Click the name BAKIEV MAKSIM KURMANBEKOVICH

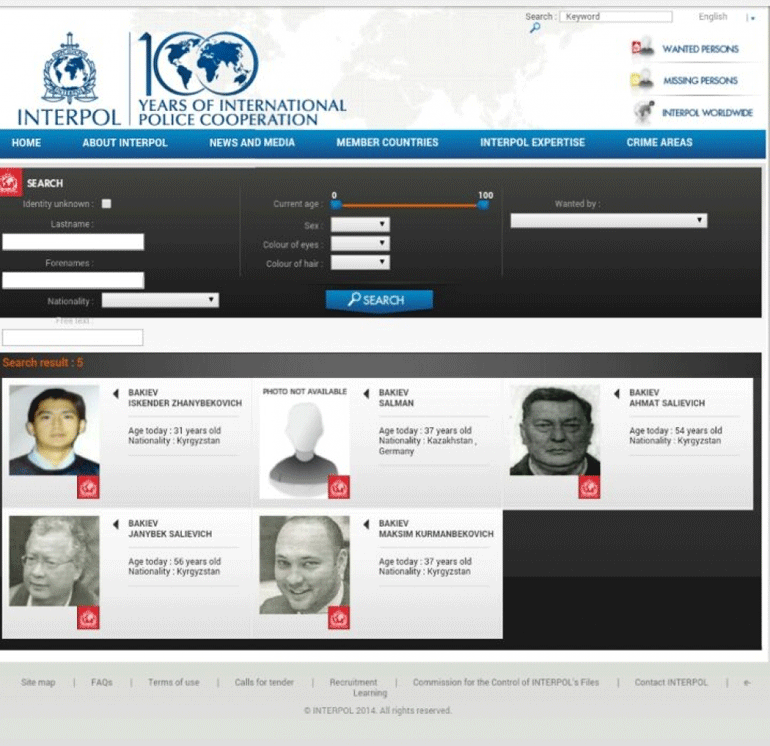[x=436, y=528]
